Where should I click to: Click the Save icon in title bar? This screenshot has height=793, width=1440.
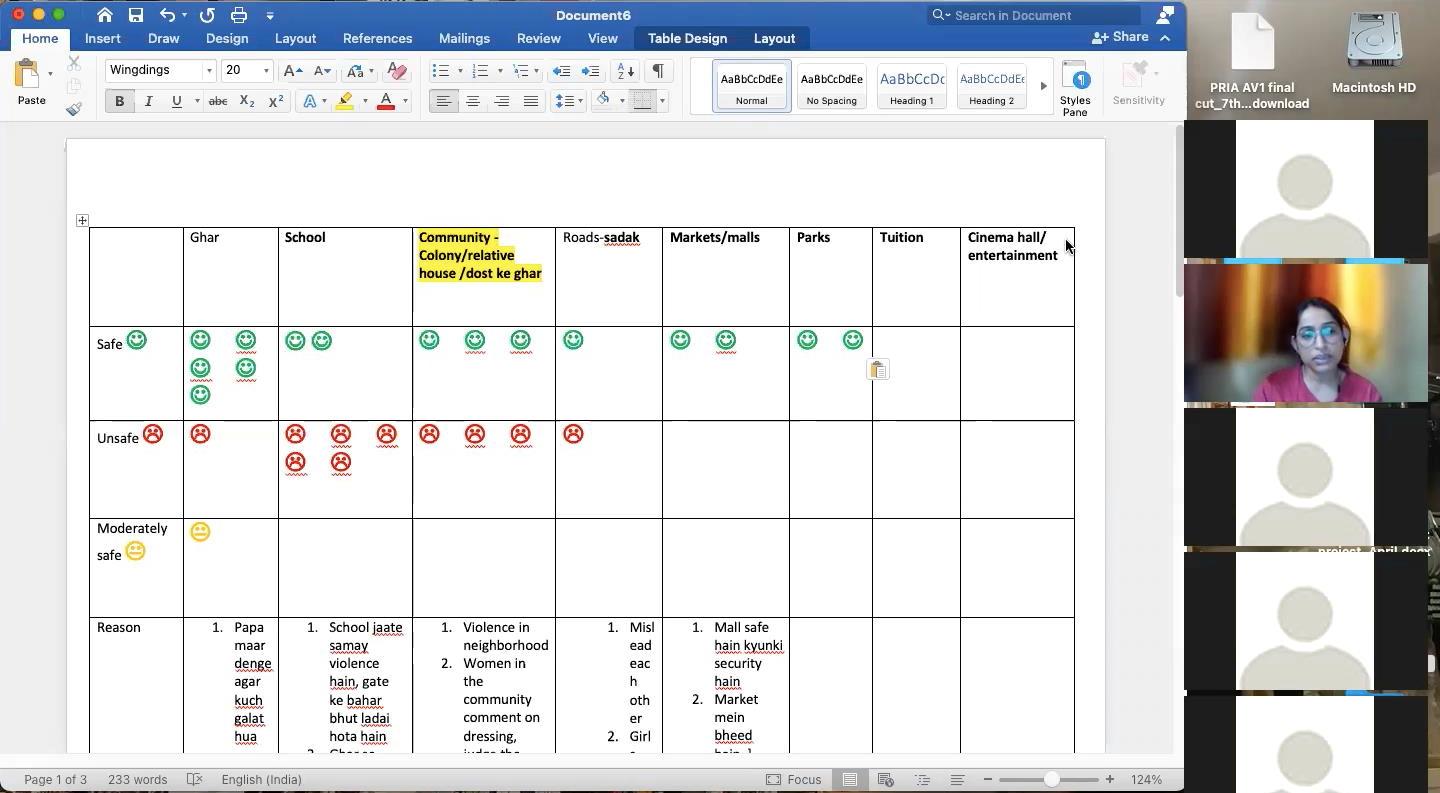tap(136, 15)
